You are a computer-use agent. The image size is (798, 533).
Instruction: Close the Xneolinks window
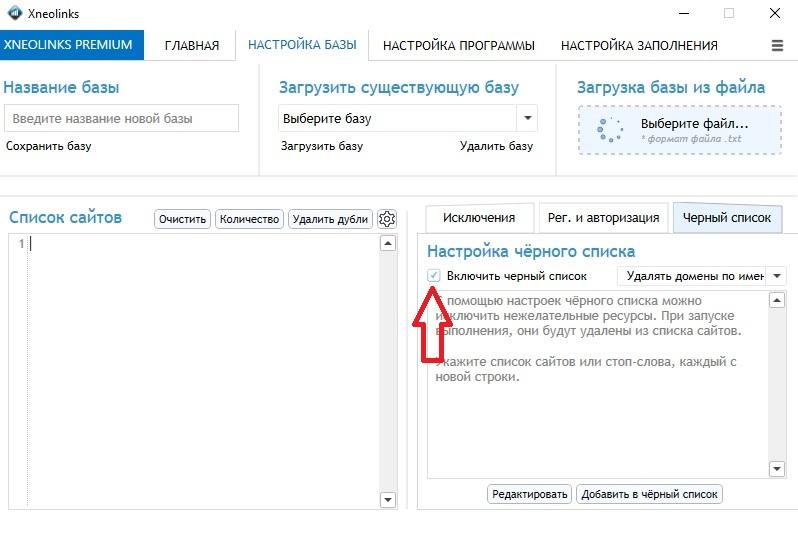[x=775, y=13]
